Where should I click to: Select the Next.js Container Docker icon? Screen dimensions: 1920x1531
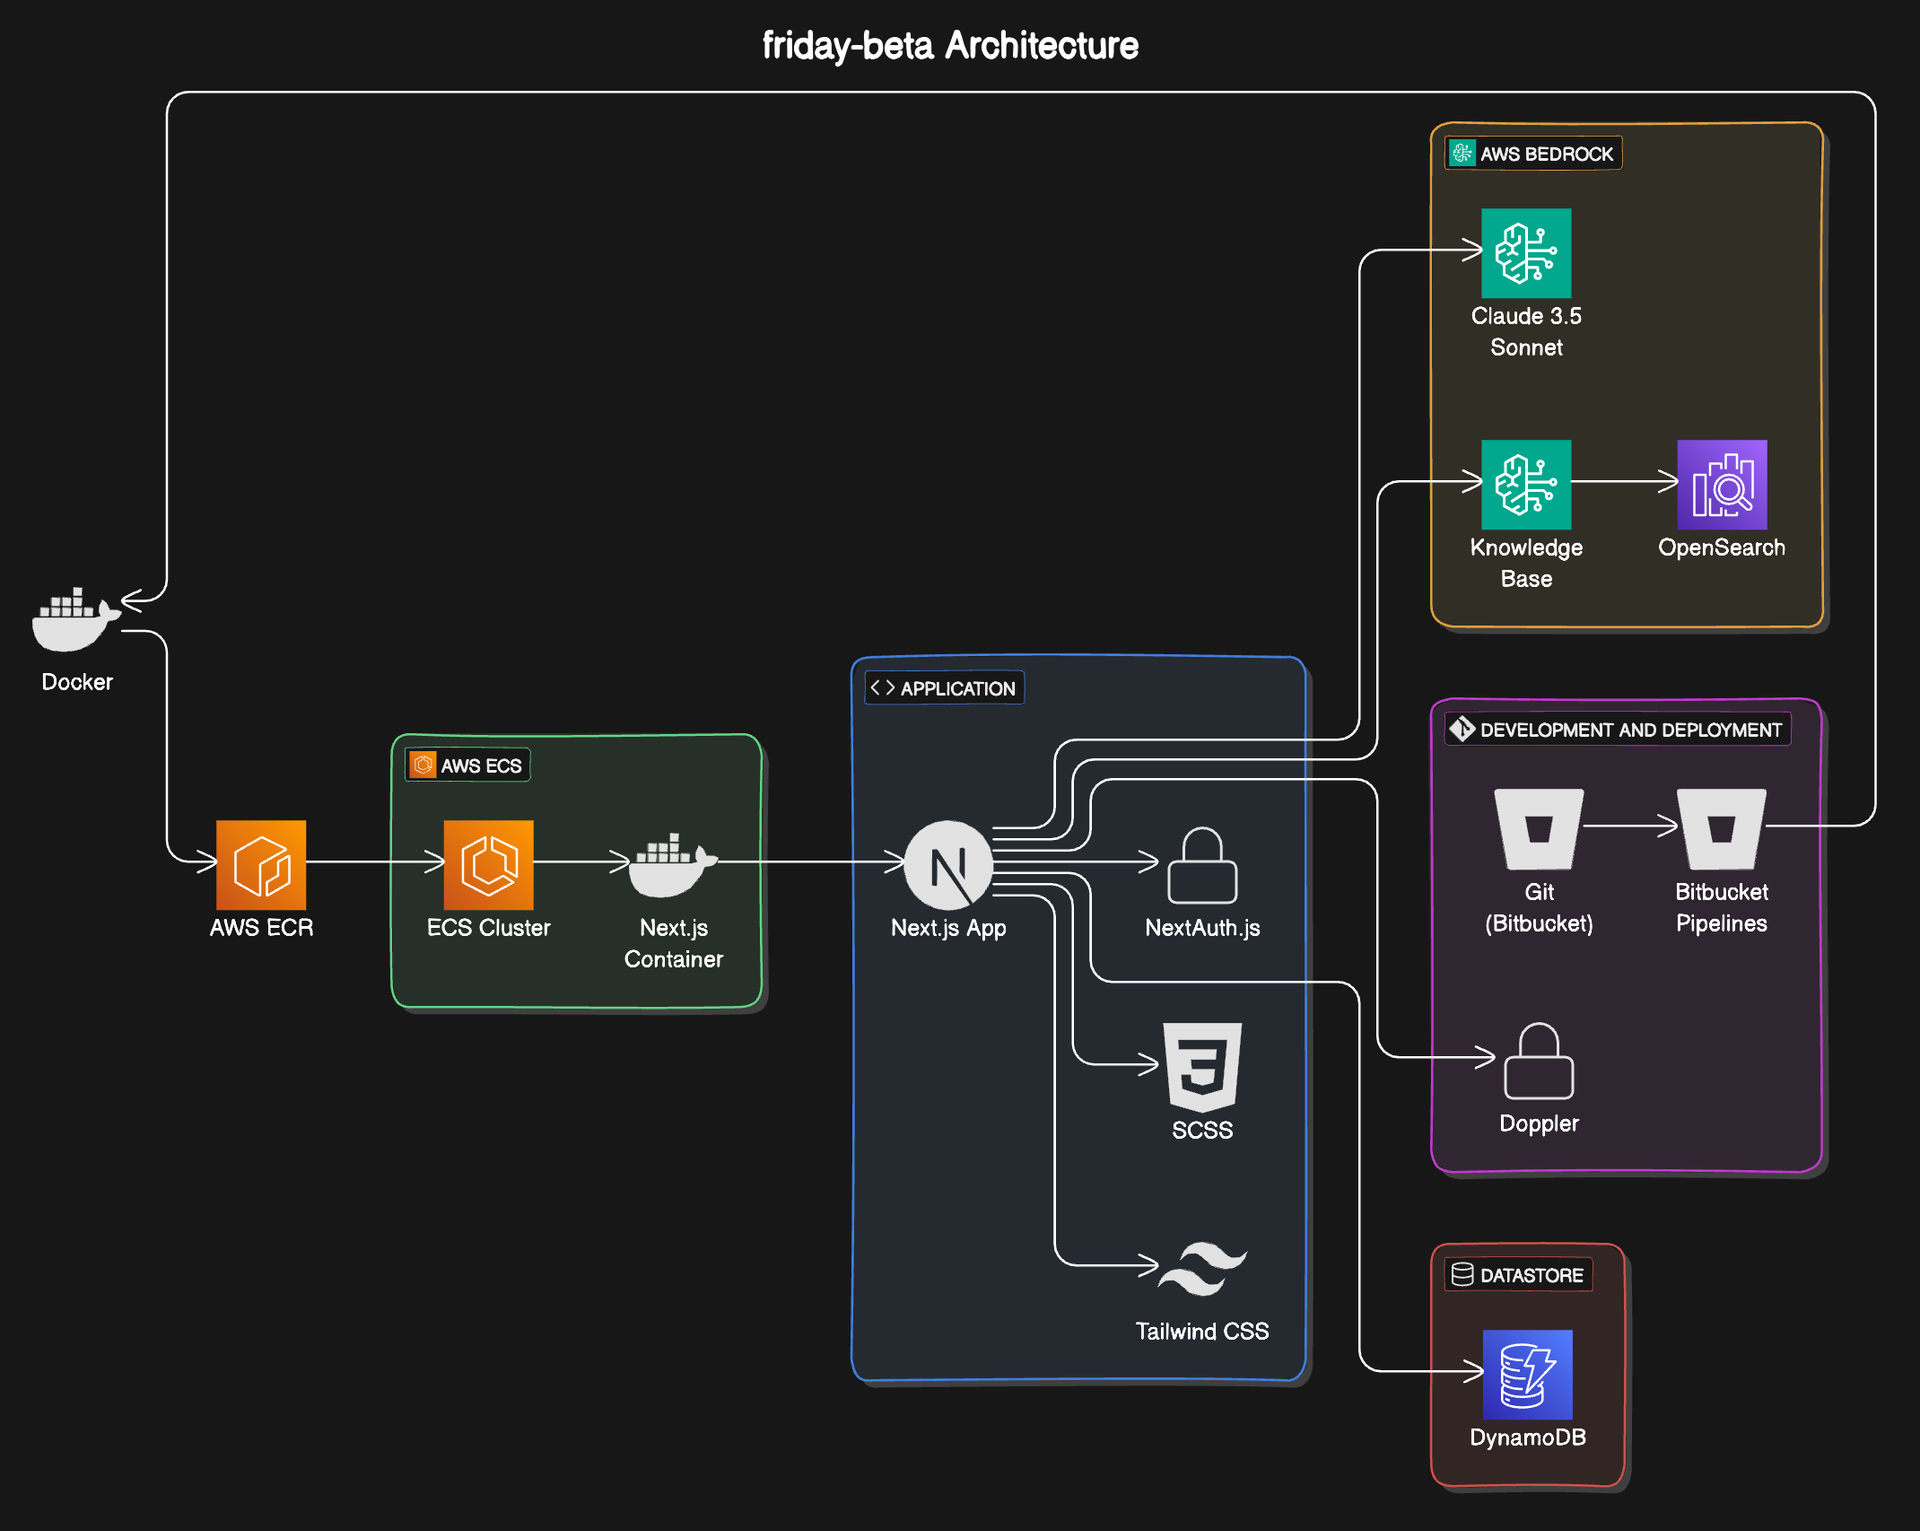pyautogui.click(x=673, y=865)
